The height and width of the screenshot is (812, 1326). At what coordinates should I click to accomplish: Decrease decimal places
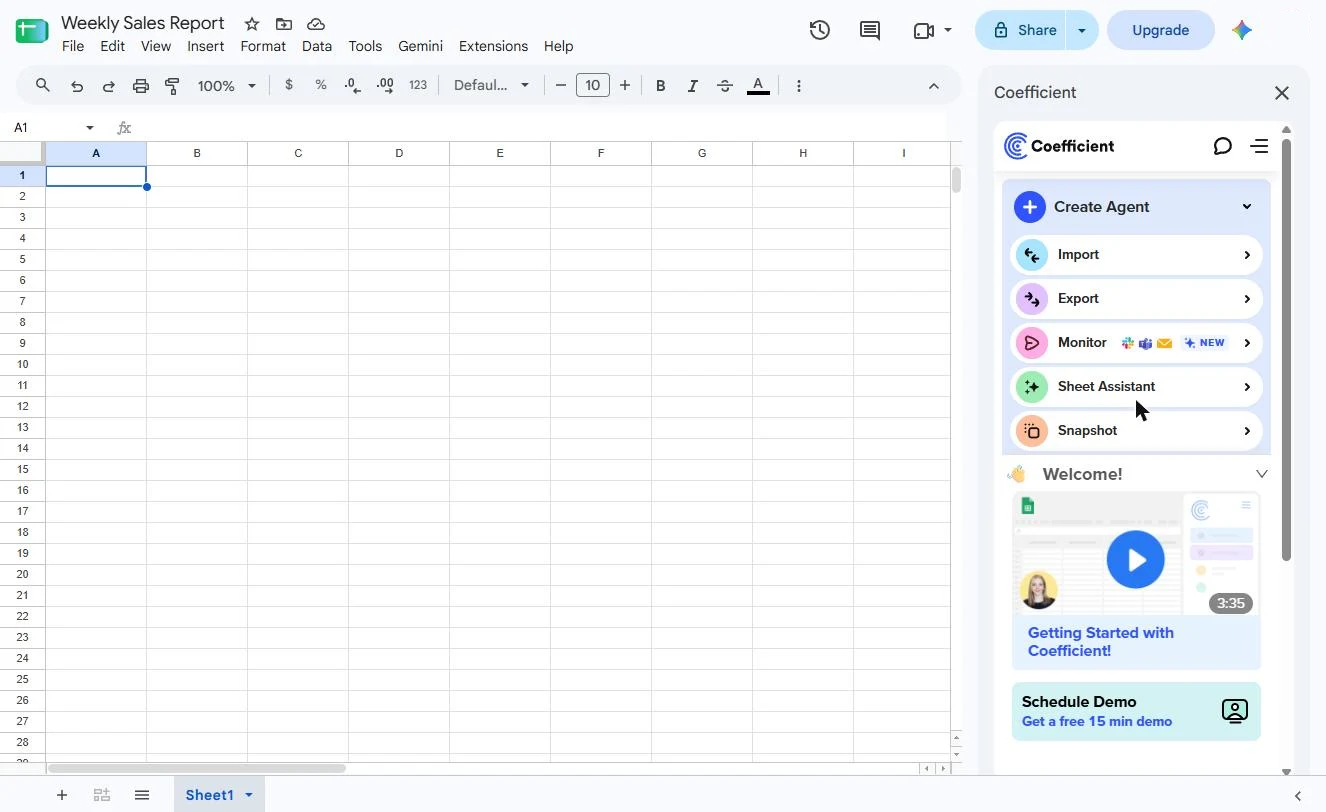click(353, 86)
